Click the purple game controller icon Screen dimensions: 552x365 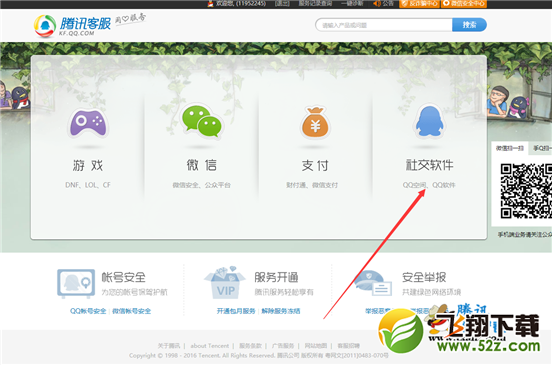pyautogui.click(x=88, y=123)
